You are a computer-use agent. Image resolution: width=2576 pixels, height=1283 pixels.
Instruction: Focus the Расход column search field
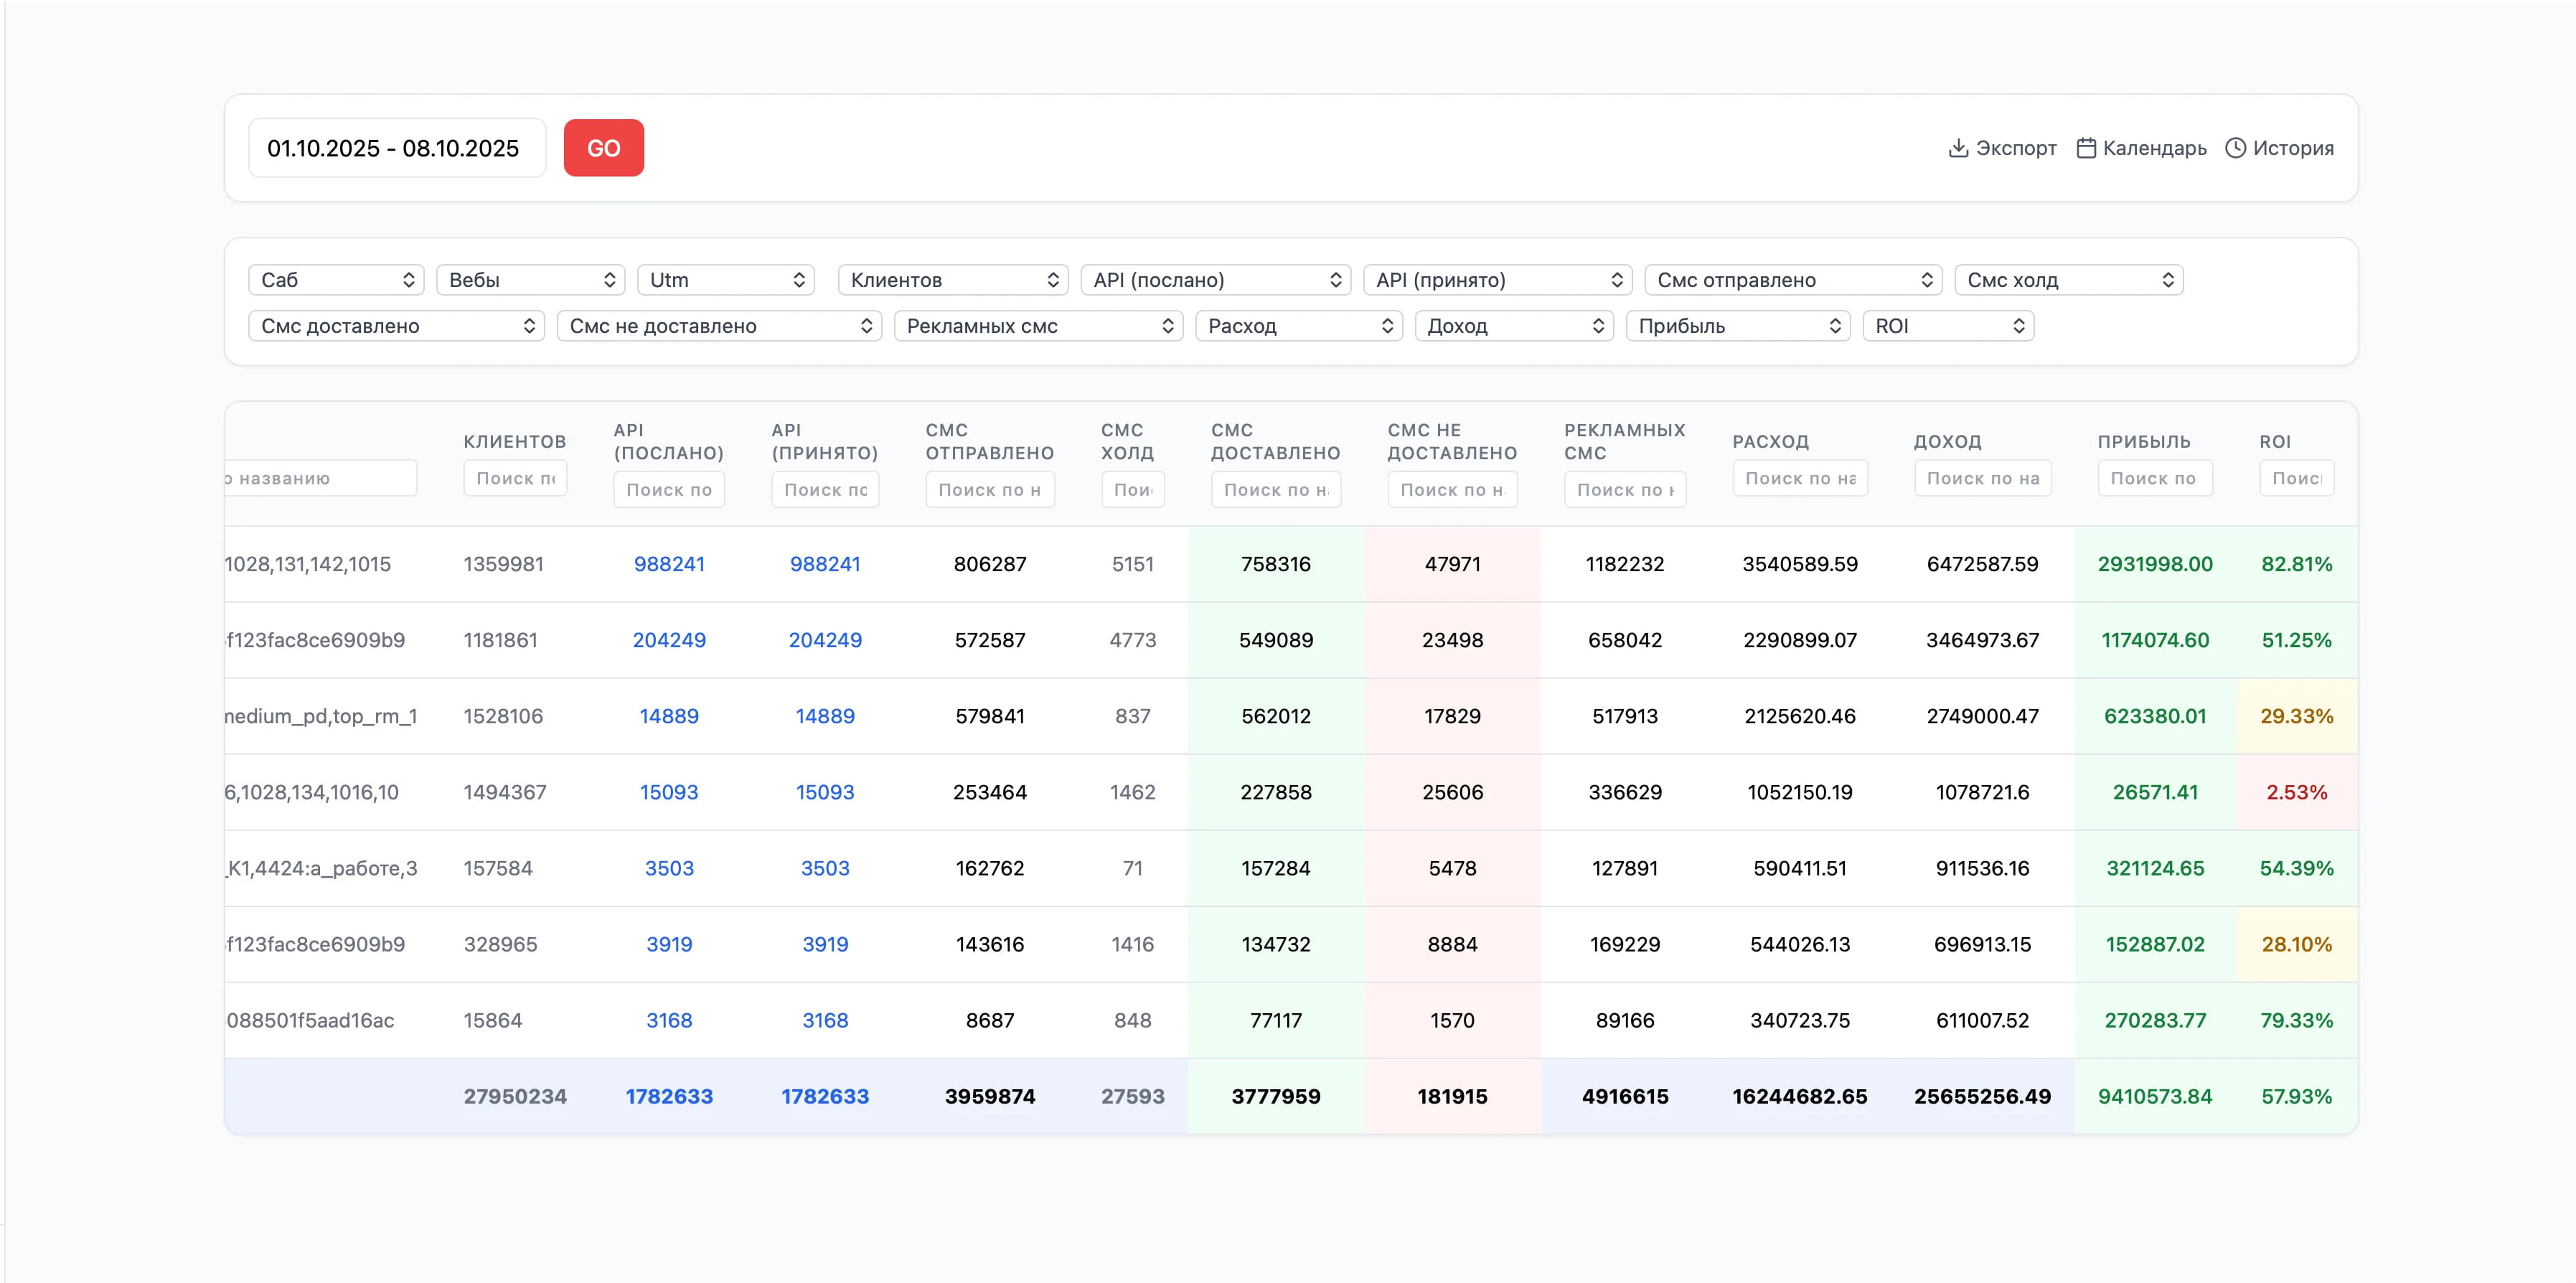pos(1799,478)
